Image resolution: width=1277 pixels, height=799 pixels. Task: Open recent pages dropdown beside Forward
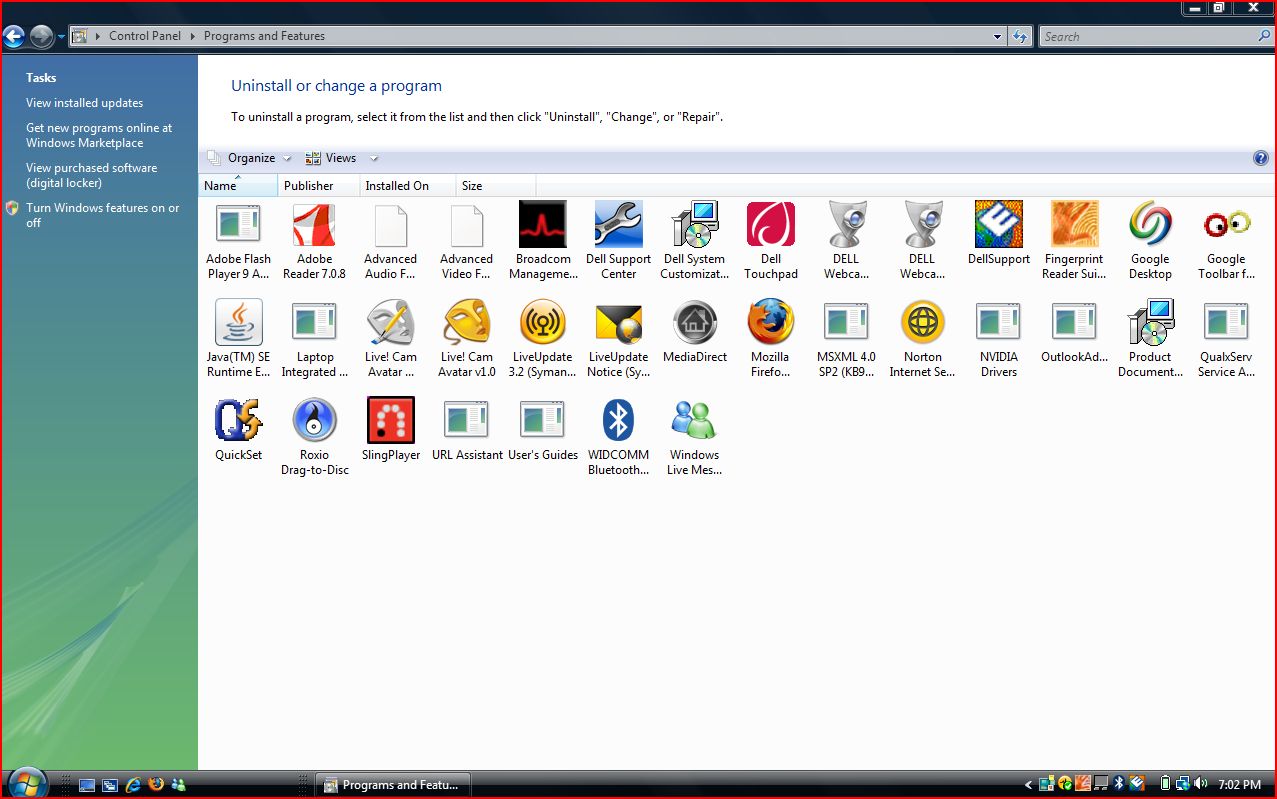pos(61,37)
